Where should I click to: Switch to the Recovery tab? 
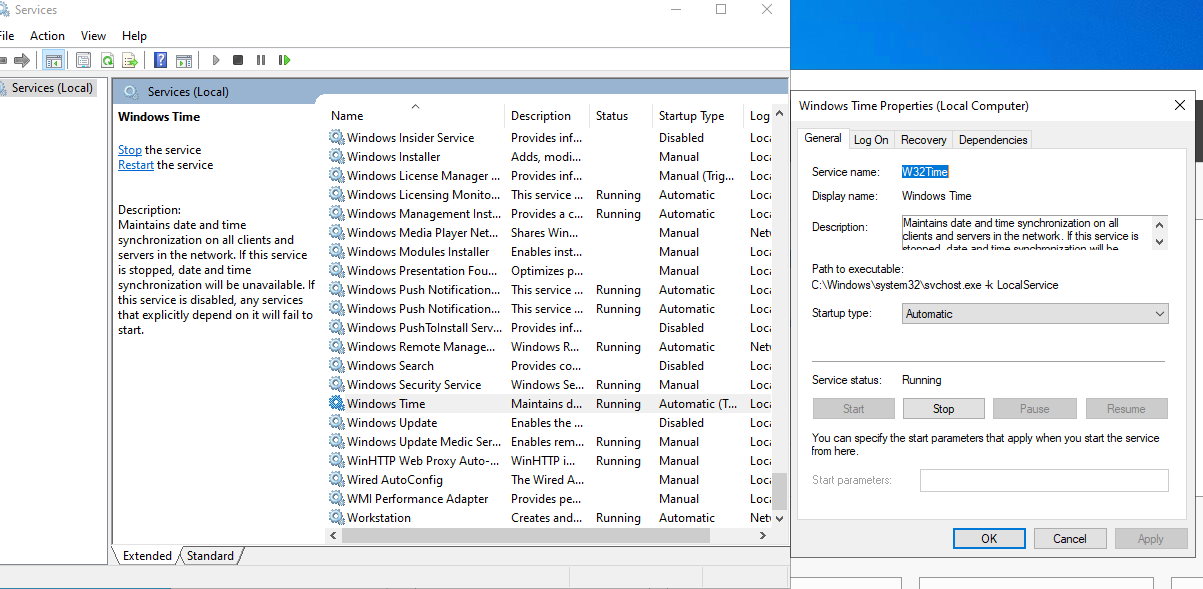(x=923, y=140)
